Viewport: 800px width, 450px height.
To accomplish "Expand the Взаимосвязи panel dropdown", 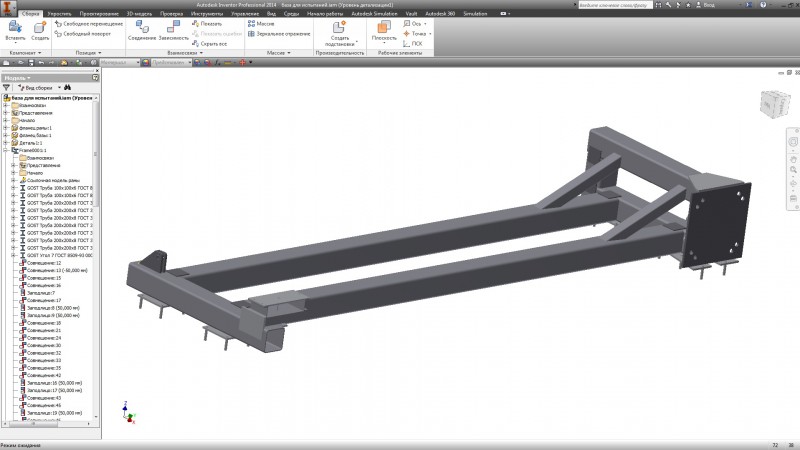I will pos(185,53).
